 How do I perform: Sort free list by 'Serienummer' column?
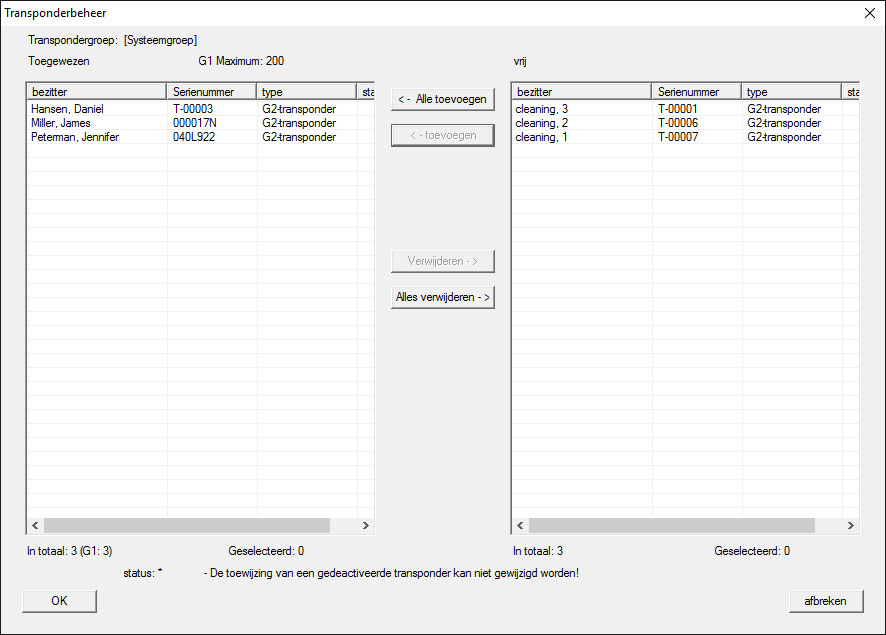[696, 92]
